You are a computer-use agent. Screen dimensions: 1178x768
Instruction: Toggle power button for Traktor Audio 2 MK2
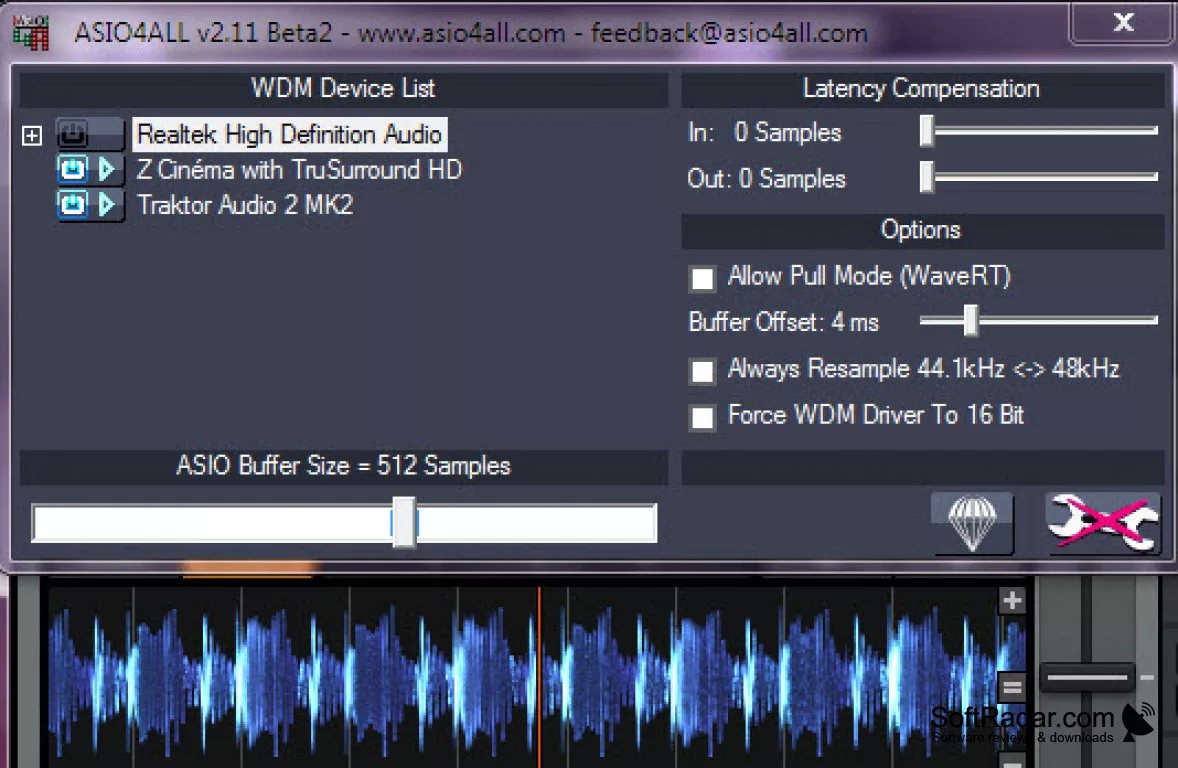point(73,204)
